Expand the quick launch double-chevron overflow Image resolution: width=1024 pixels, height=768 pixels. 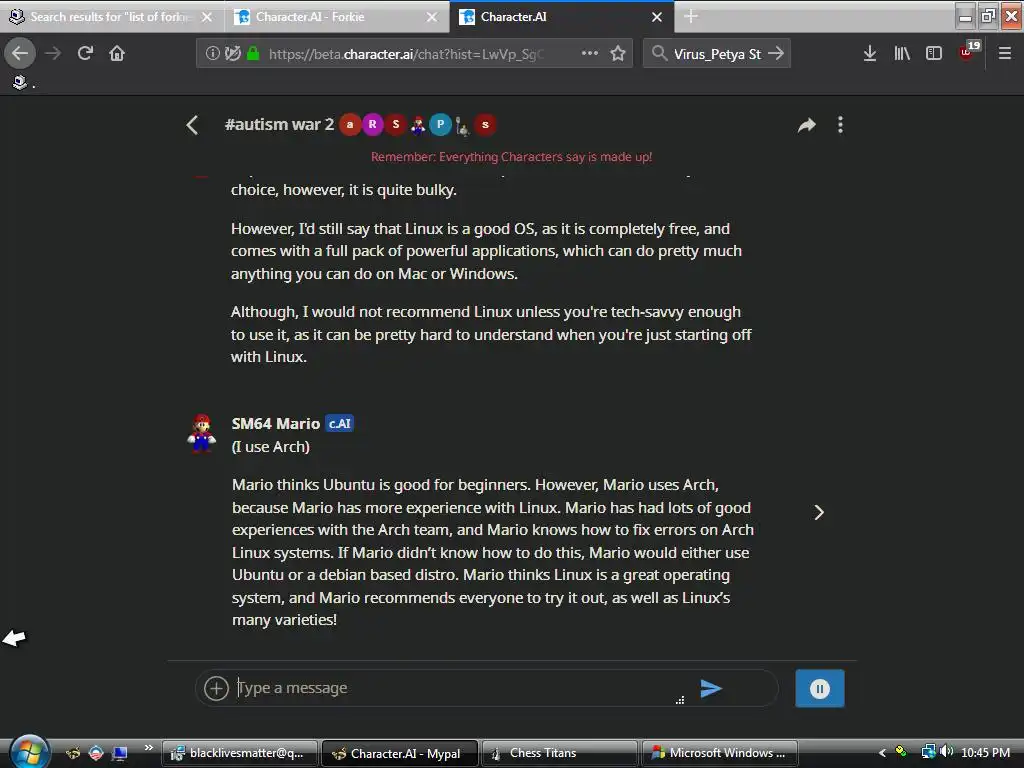coord(148,747)
